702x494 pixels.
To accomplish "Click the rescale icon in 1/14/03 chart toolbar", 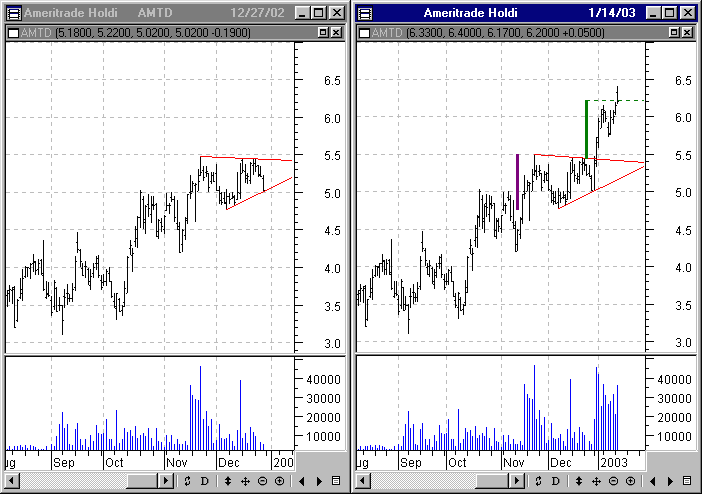I will [538, 481].
